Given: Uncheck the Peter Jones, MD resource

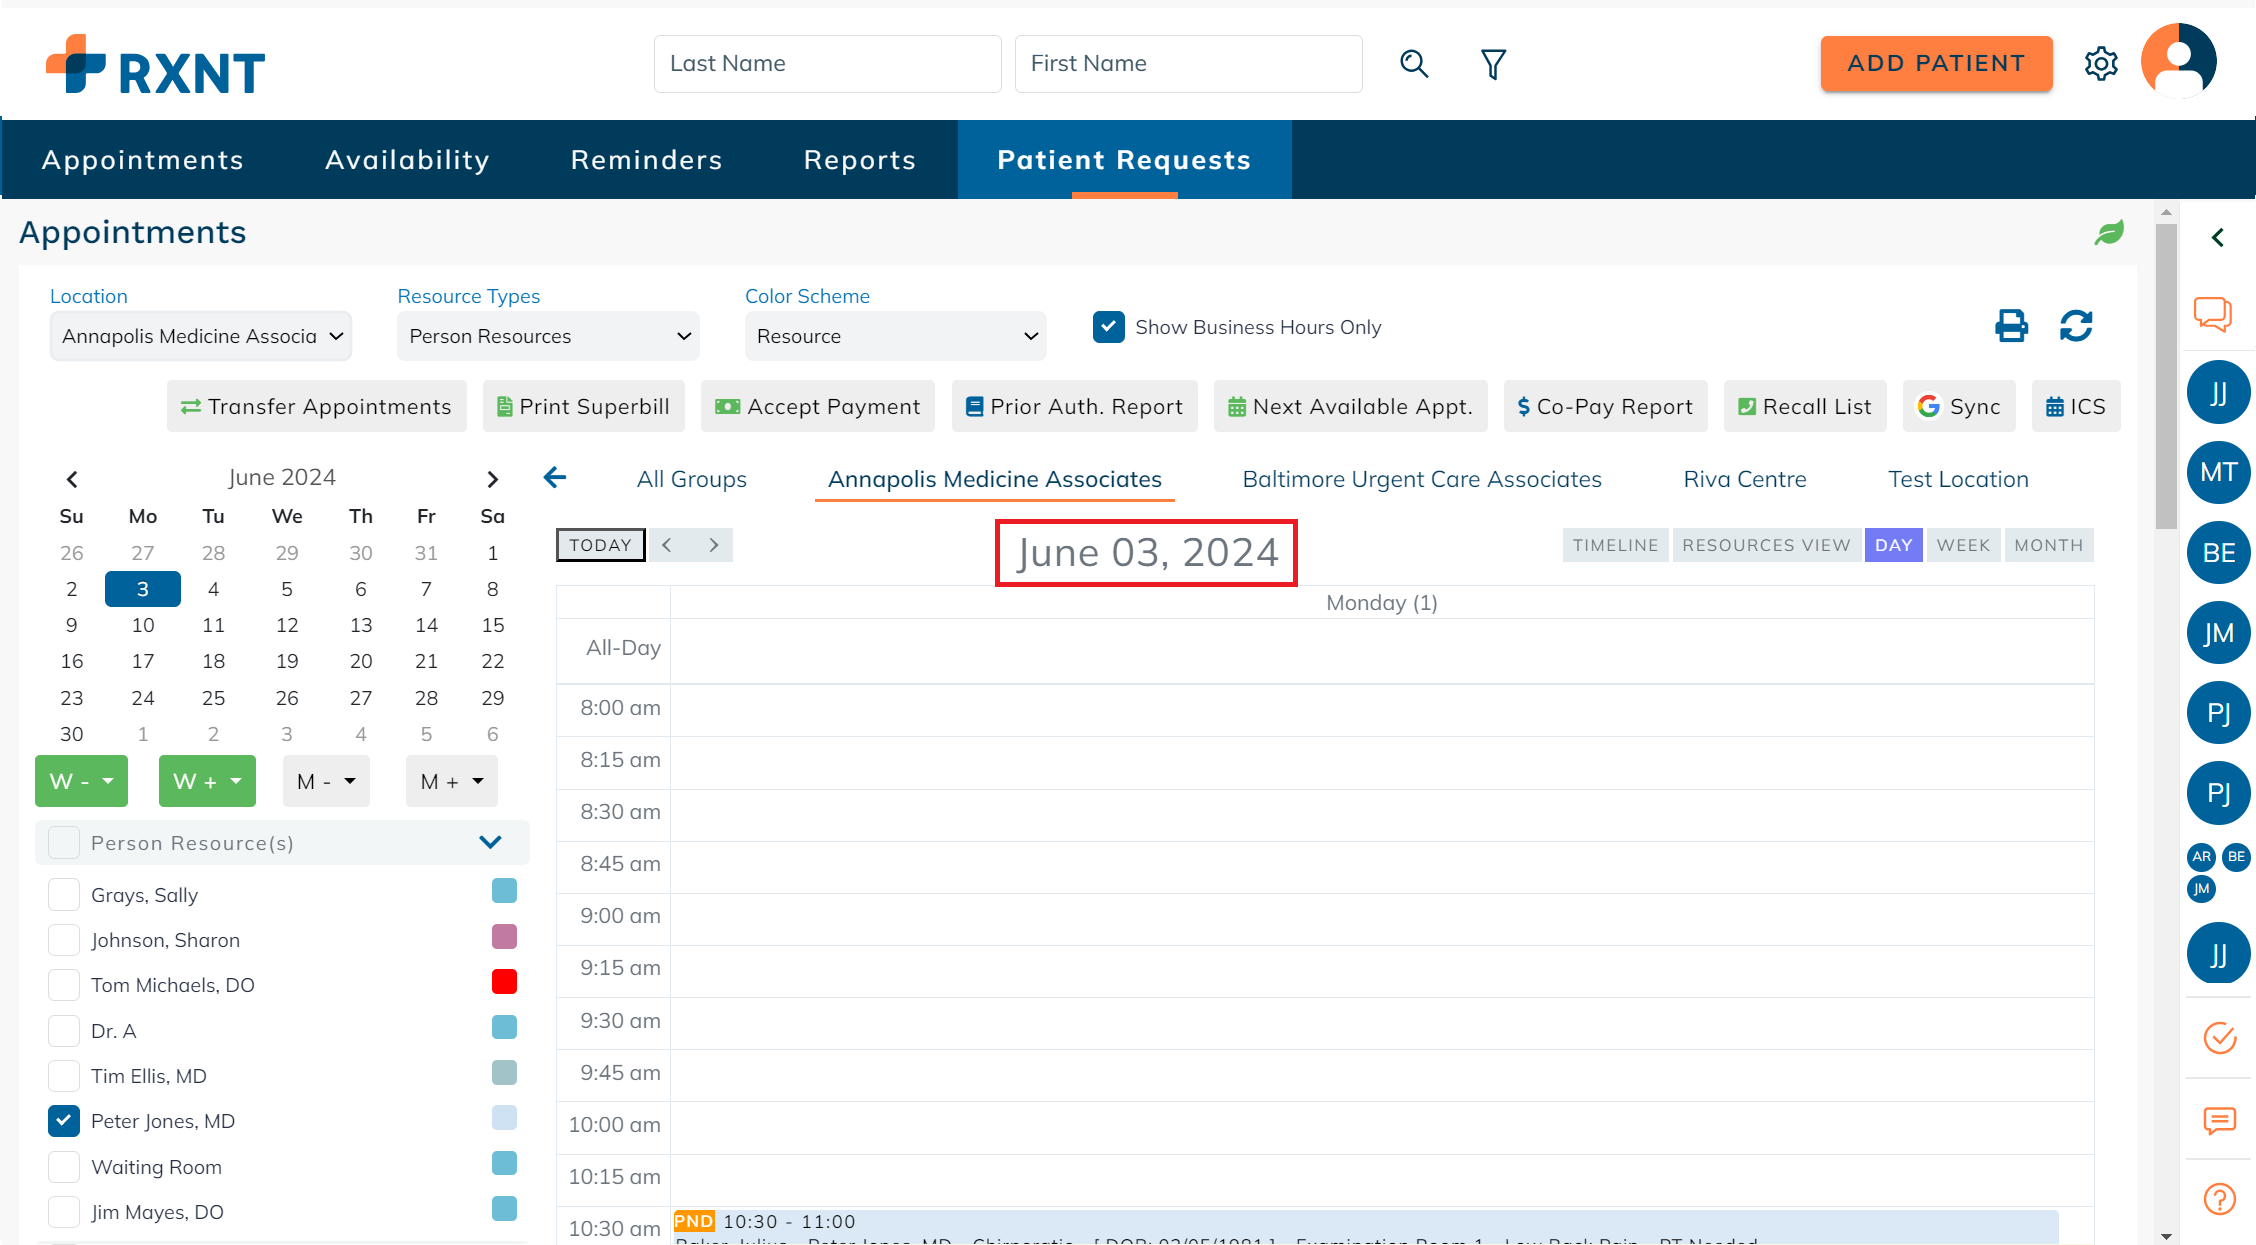Looking at the screenshot, I should (64, 1121).
